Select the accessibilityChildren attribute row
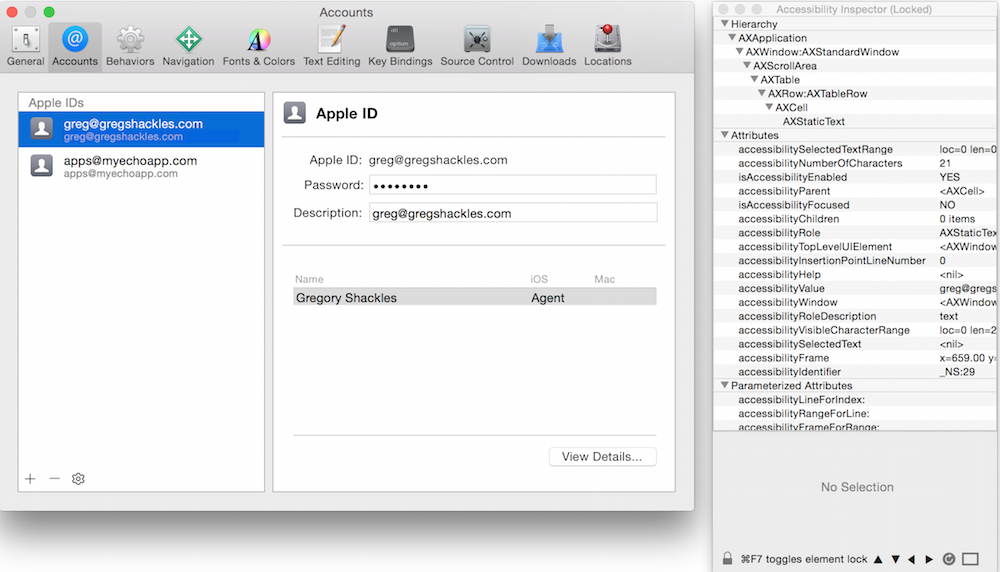The height and width of the screenshot is (572, 1000). pos(855,219)
